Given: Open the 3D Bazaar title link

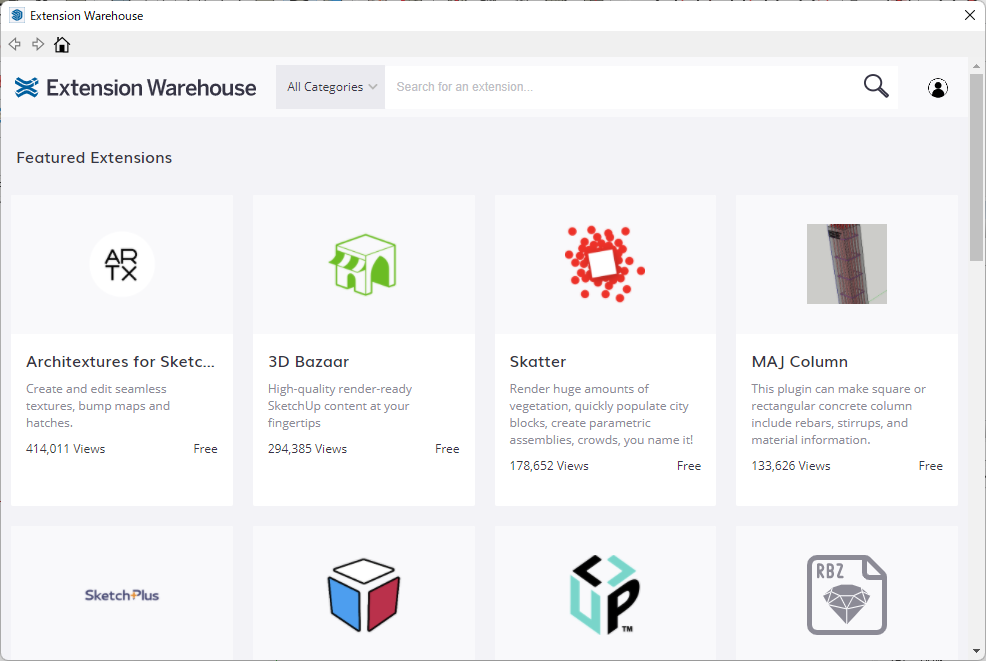Looking at the screenshot, I should [308, 362].
